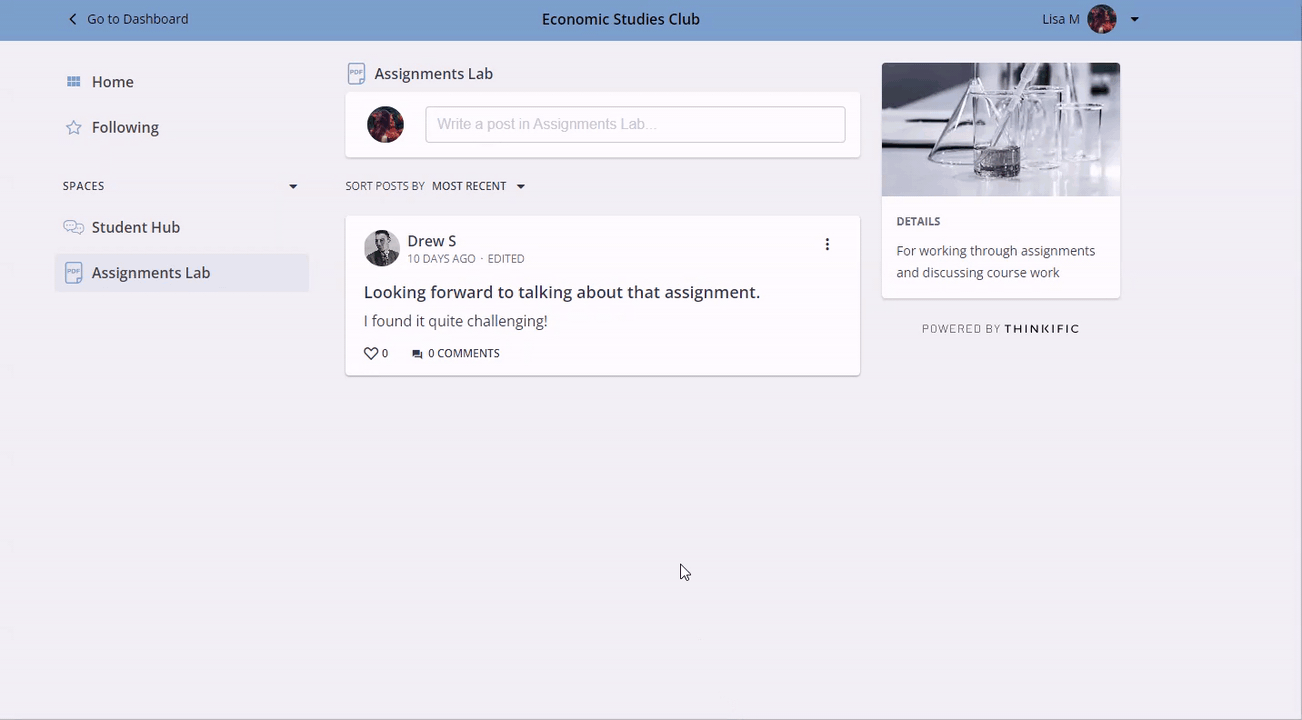Image resolution: width=1302 pixels, height=720 pixels.
Task: Click the Following star icon
Action: 73,127
